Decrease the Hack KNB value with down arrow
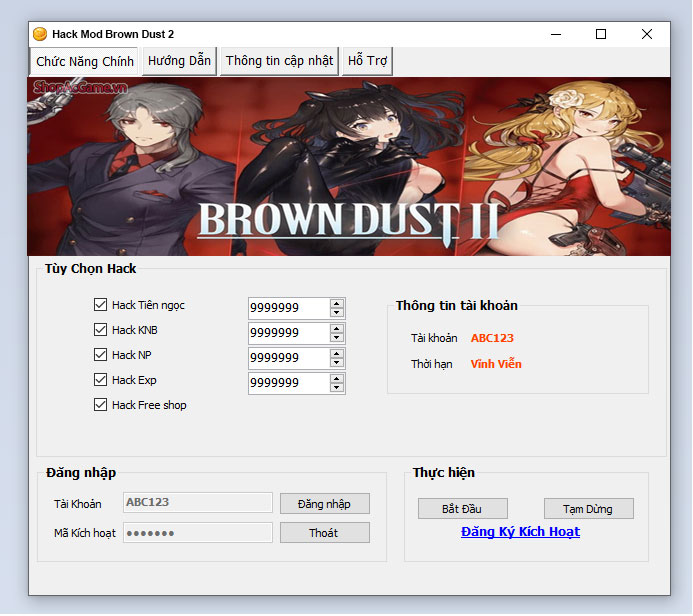 coord(337,338)
